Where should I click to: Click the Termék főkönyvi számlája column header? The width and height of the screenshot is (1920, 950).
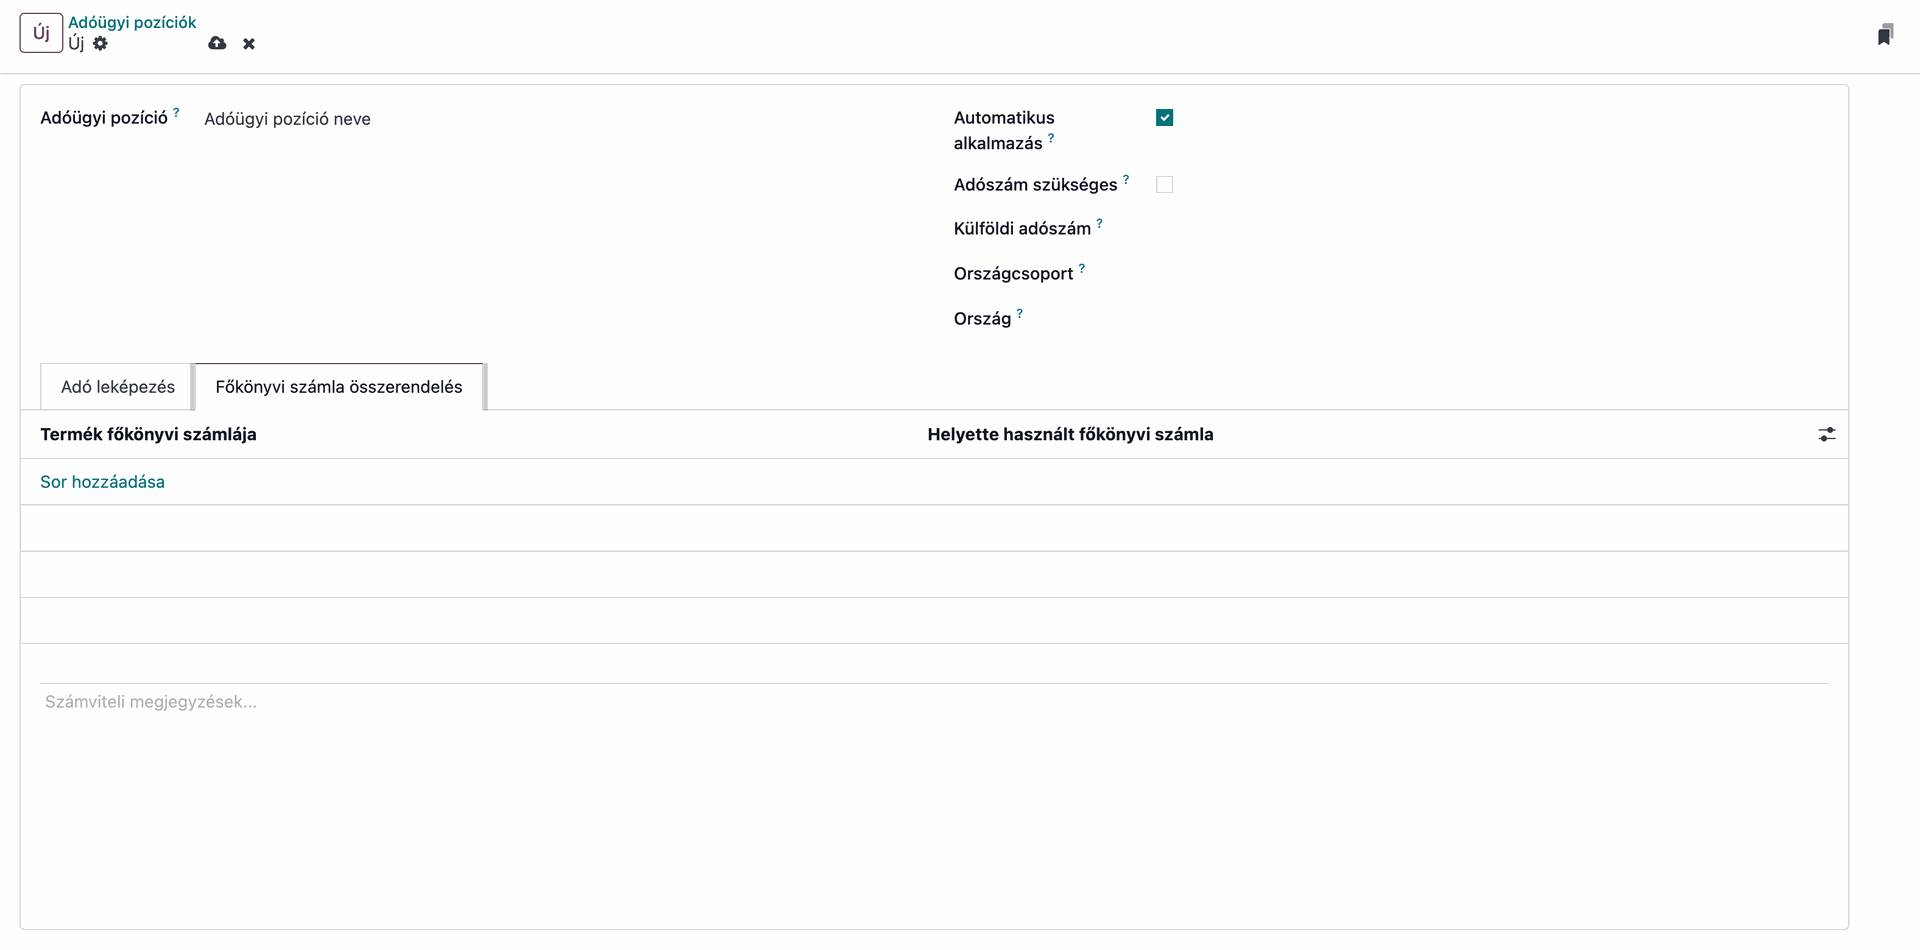click(148, 434)
